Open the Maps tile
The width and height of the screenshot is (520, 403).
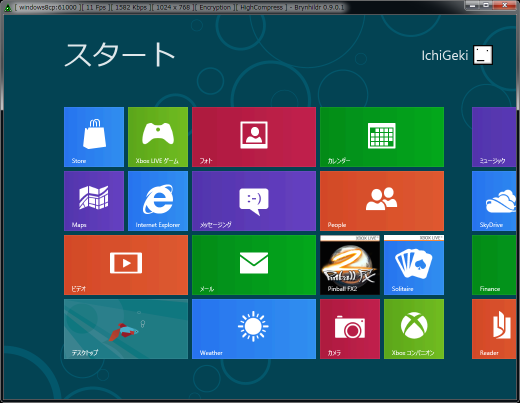(x=94, y=201)
